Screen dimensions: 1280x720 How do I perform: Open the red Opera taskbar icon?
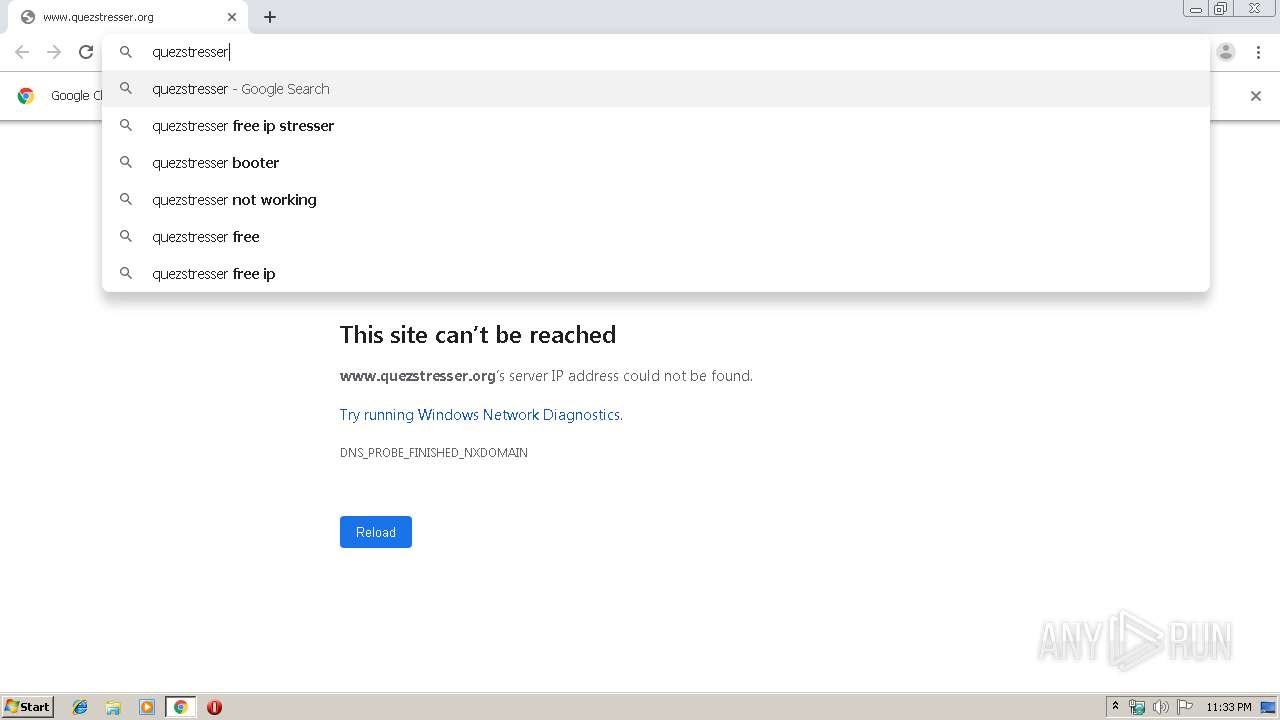[214, 707]
